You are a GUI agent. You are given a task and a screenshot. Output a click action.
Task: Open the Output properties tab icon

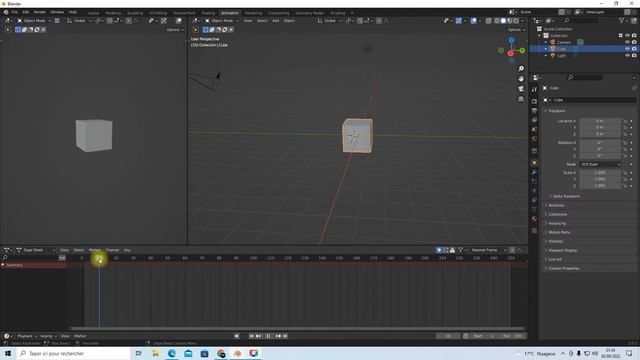click(534, 111)
